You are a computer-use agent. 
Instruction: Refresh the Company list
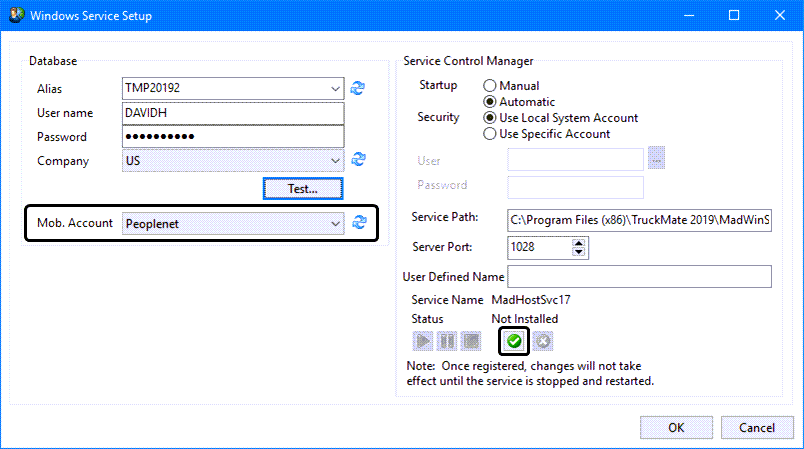[x=358, y=159]
